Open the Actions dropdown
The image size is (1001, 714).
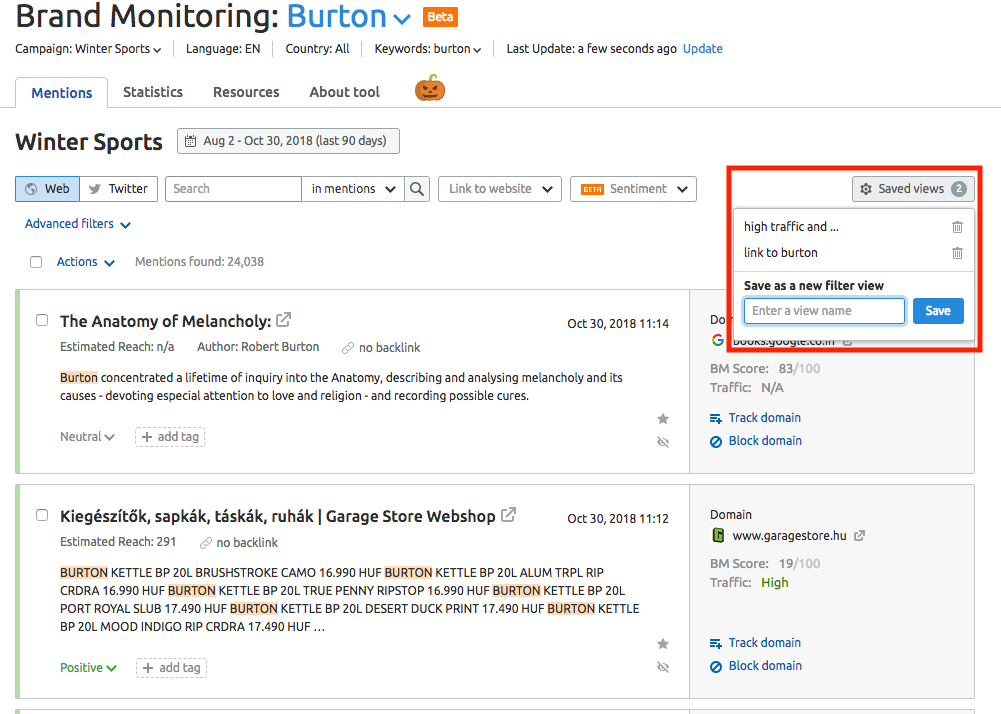86,262
